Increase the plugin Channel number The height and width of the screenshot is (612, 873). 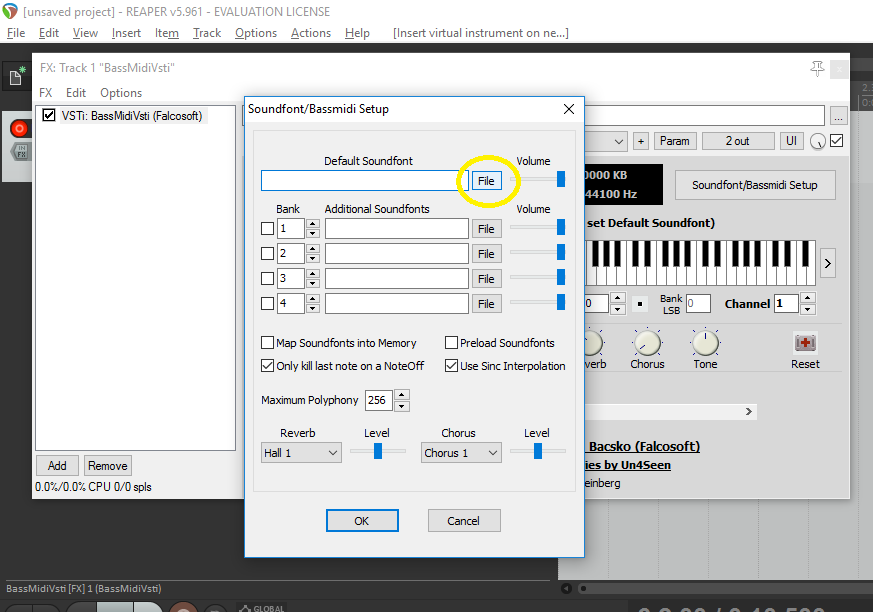coord(807,298)
